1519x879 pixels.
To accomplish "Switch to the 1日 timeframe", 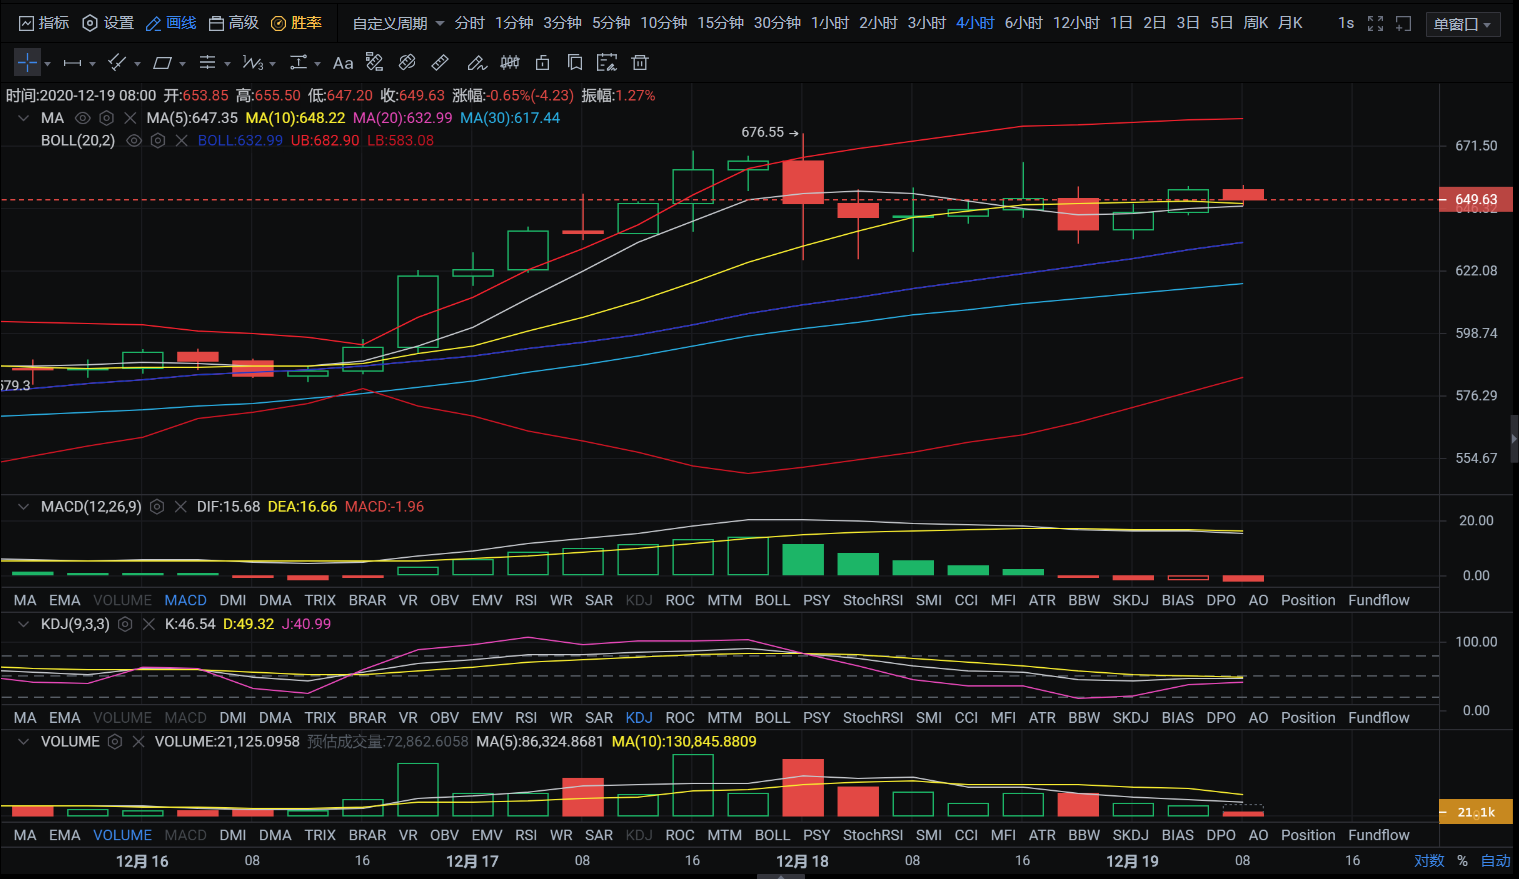I will pos(1121,23).
